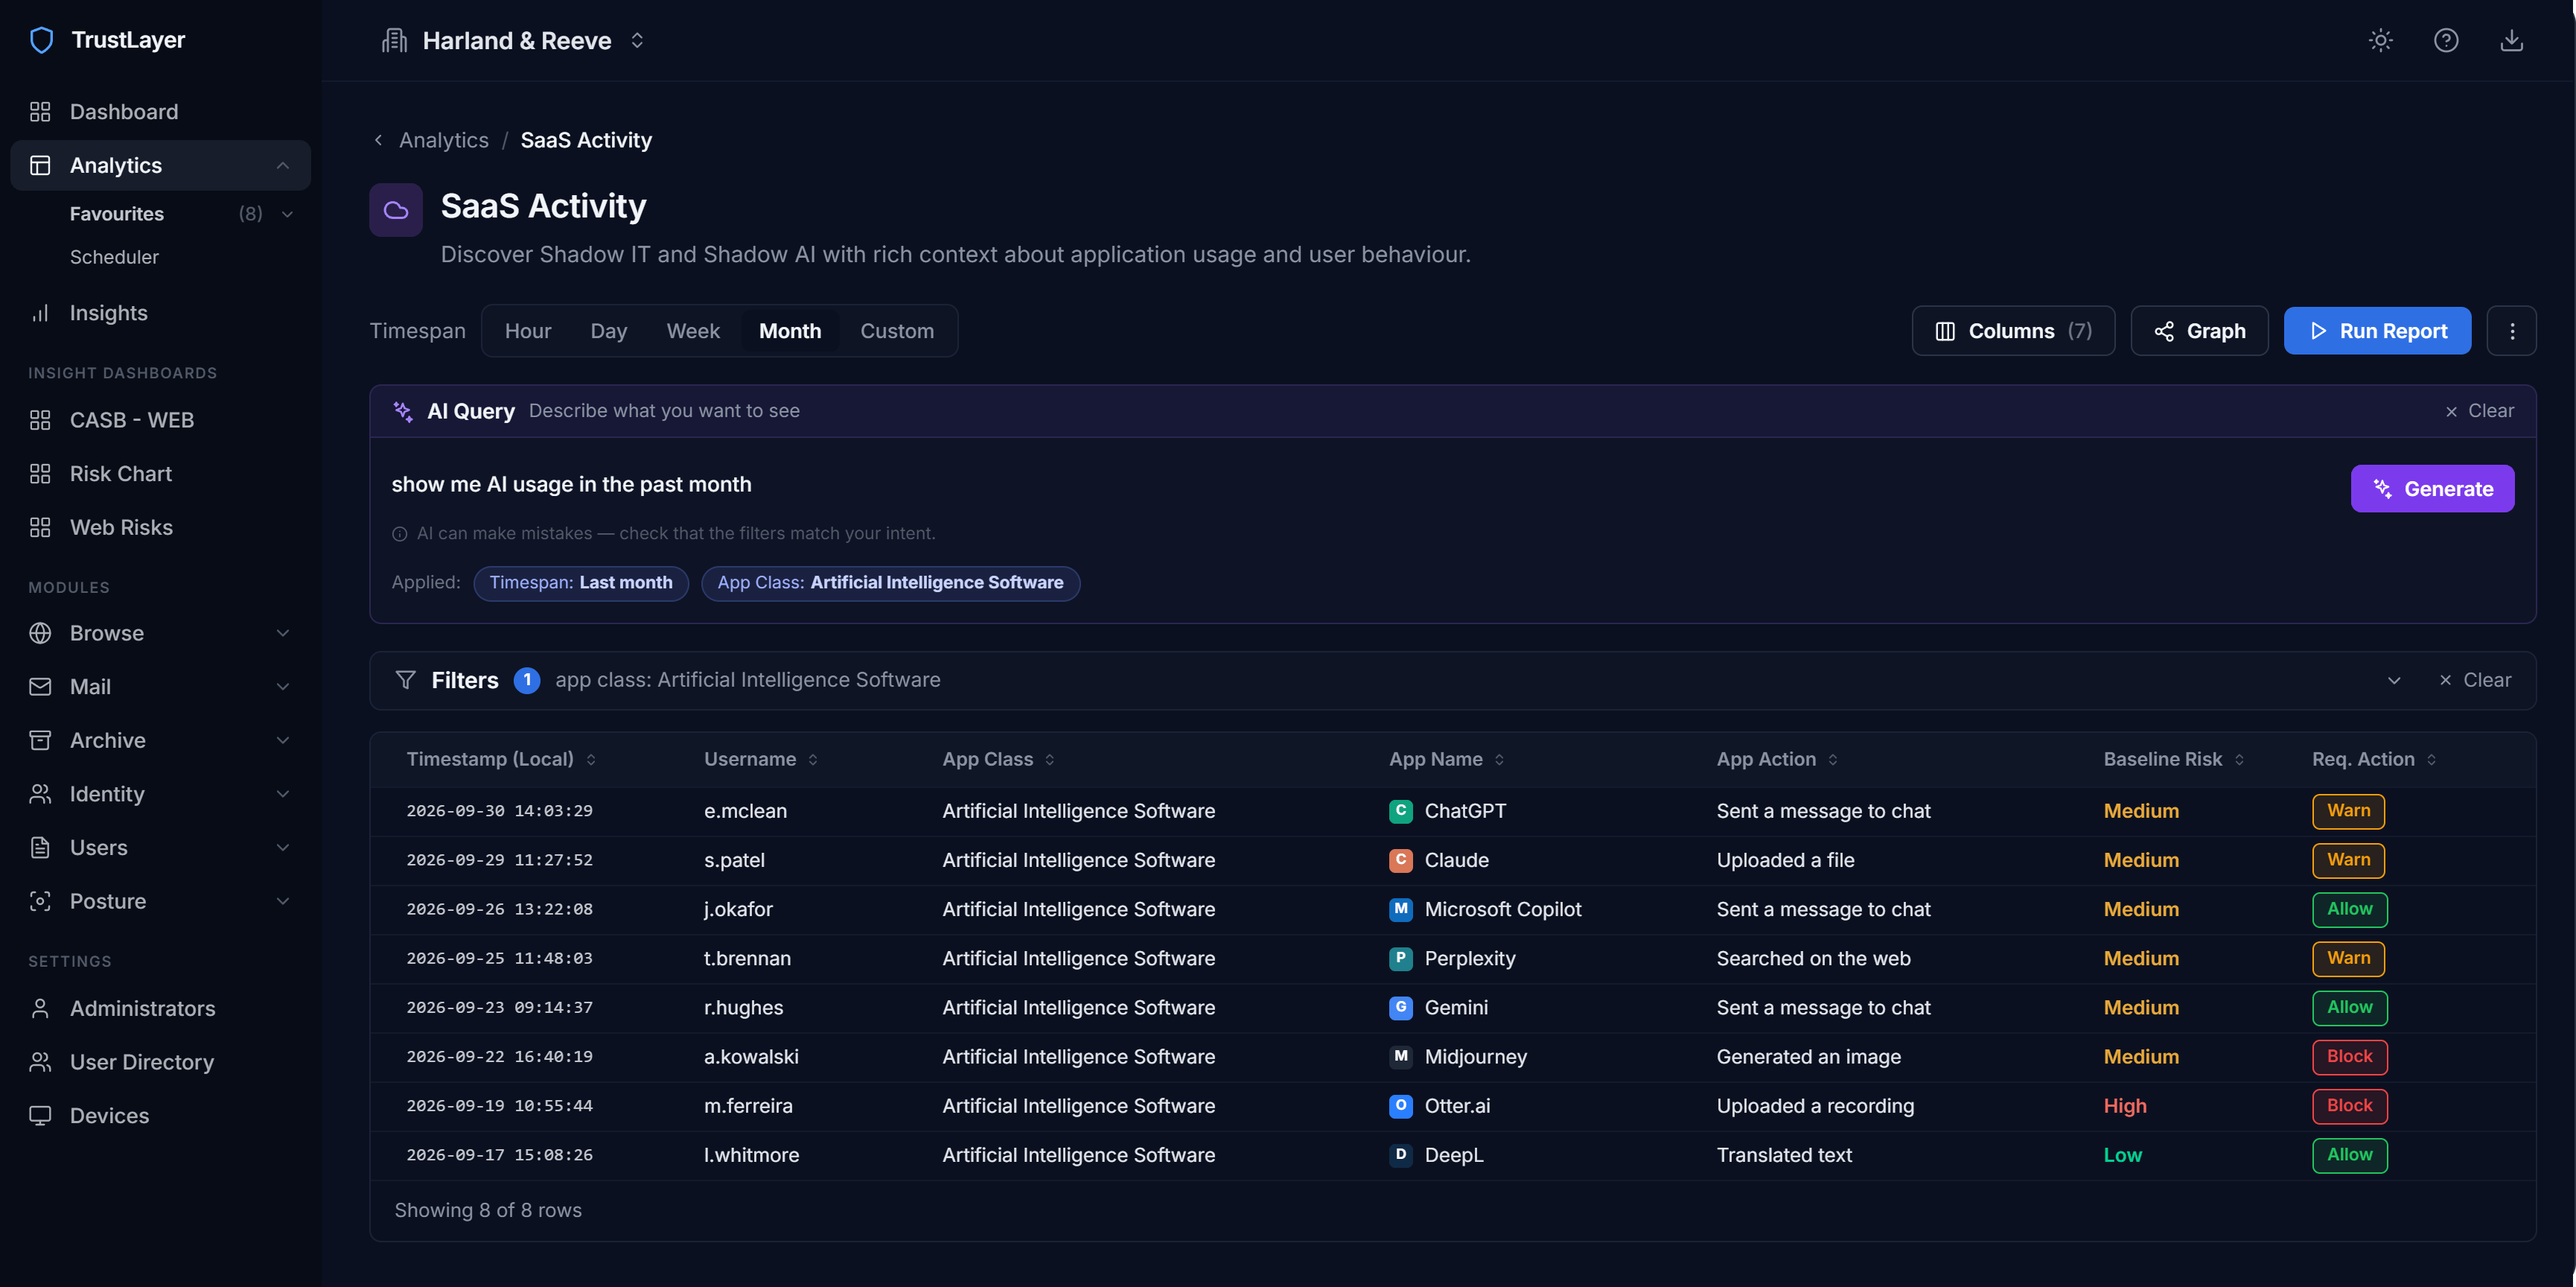Click the Otter.ai app icon
Screen dimensions: 2576x1287
1400,1106
